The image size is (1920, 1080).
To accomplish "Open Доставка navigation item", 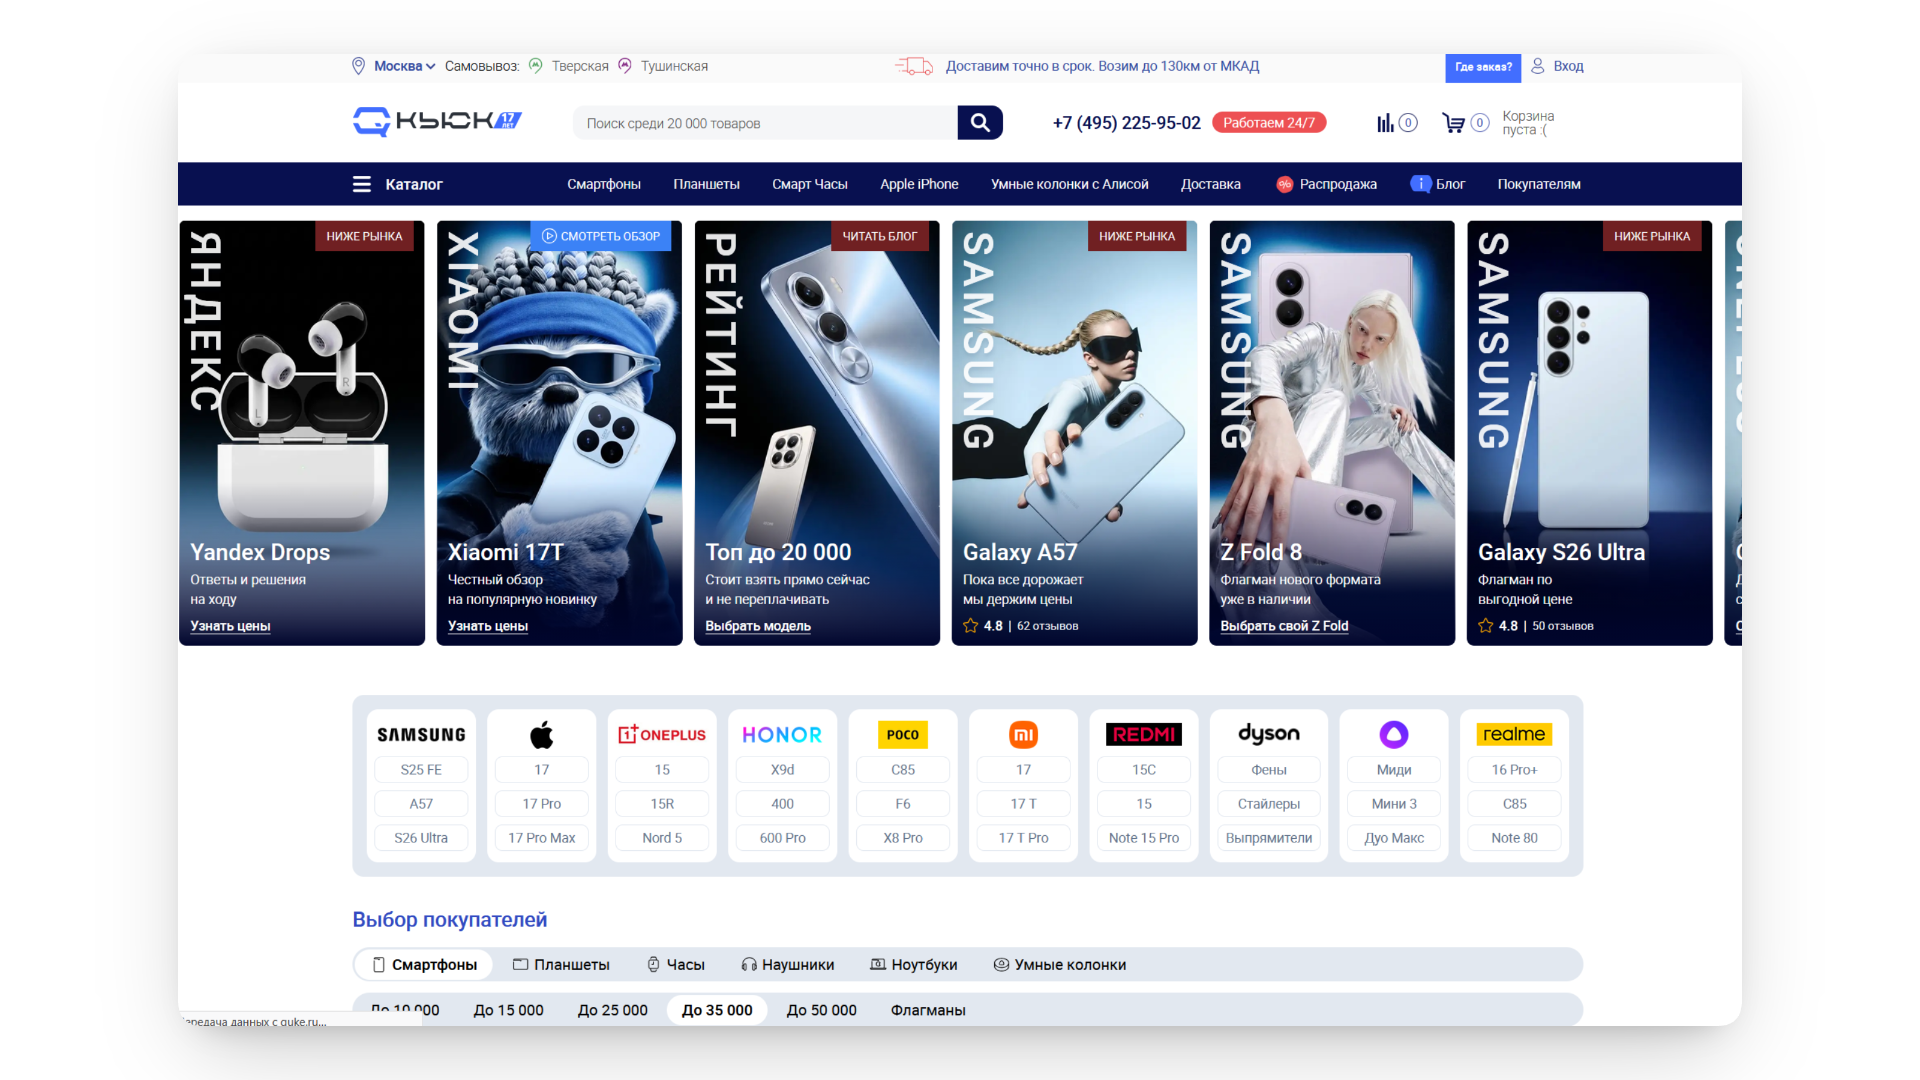I will (1211, 184).
